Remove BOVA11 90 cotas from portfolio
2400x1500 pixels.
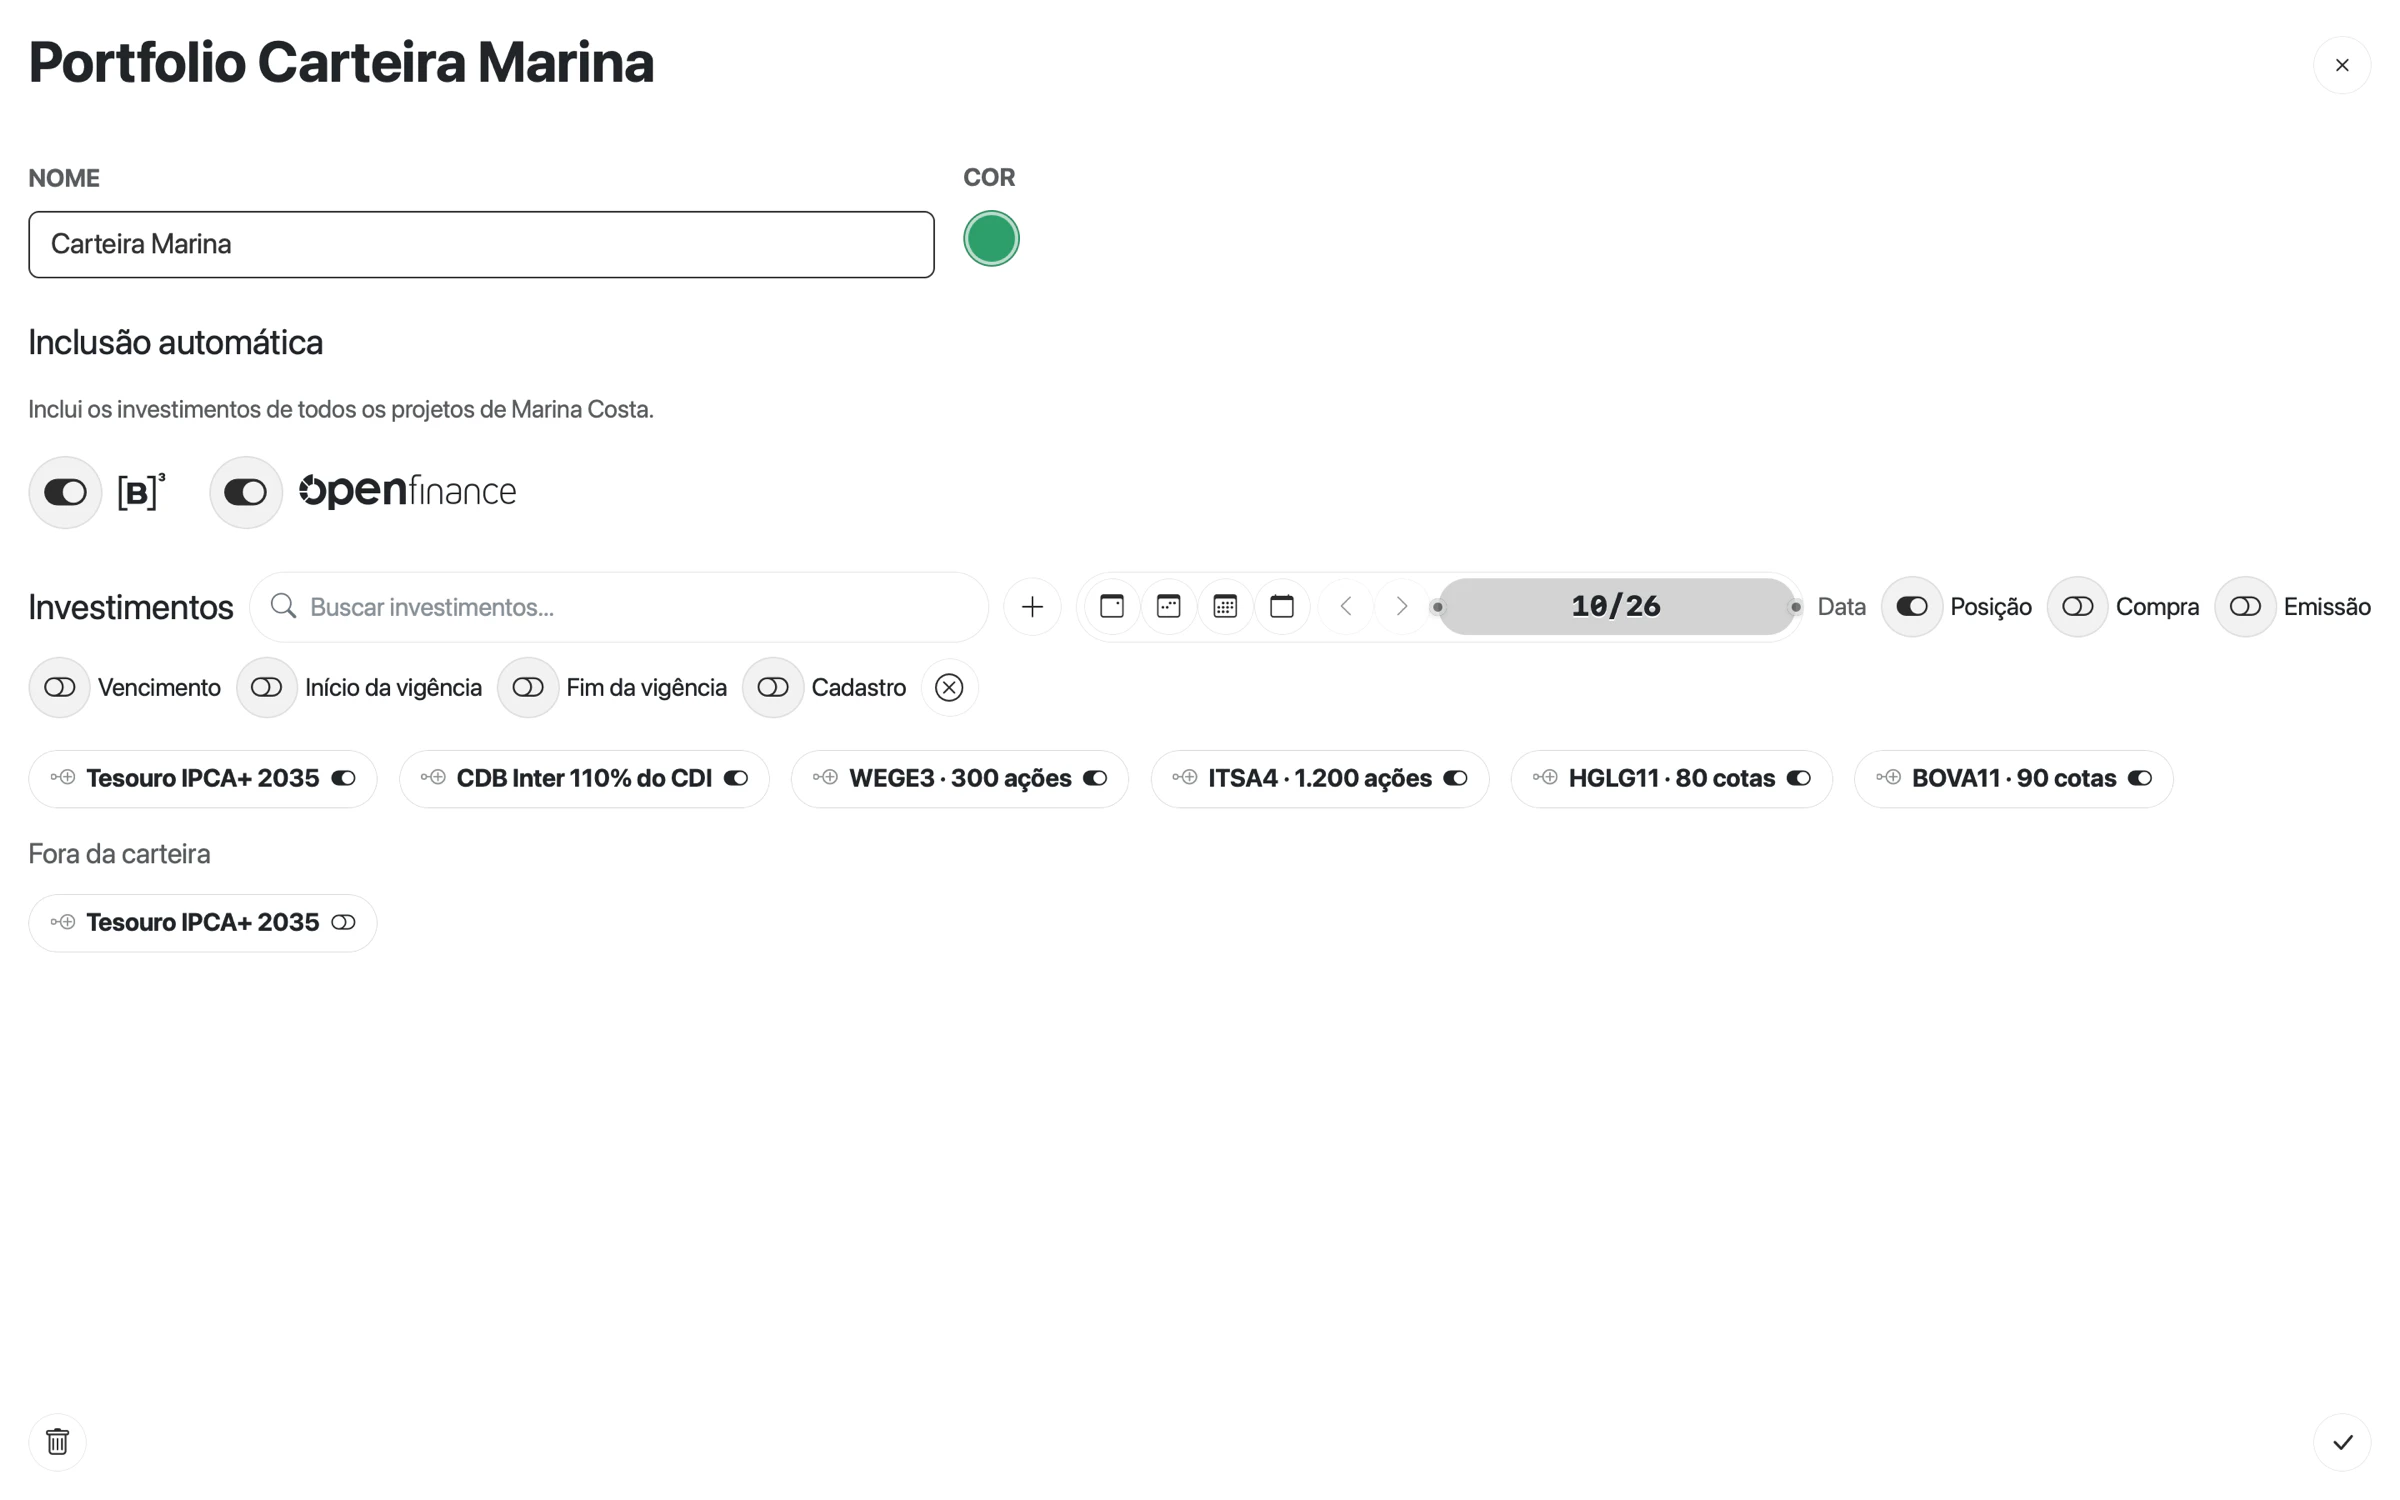tap(2140, 778)
